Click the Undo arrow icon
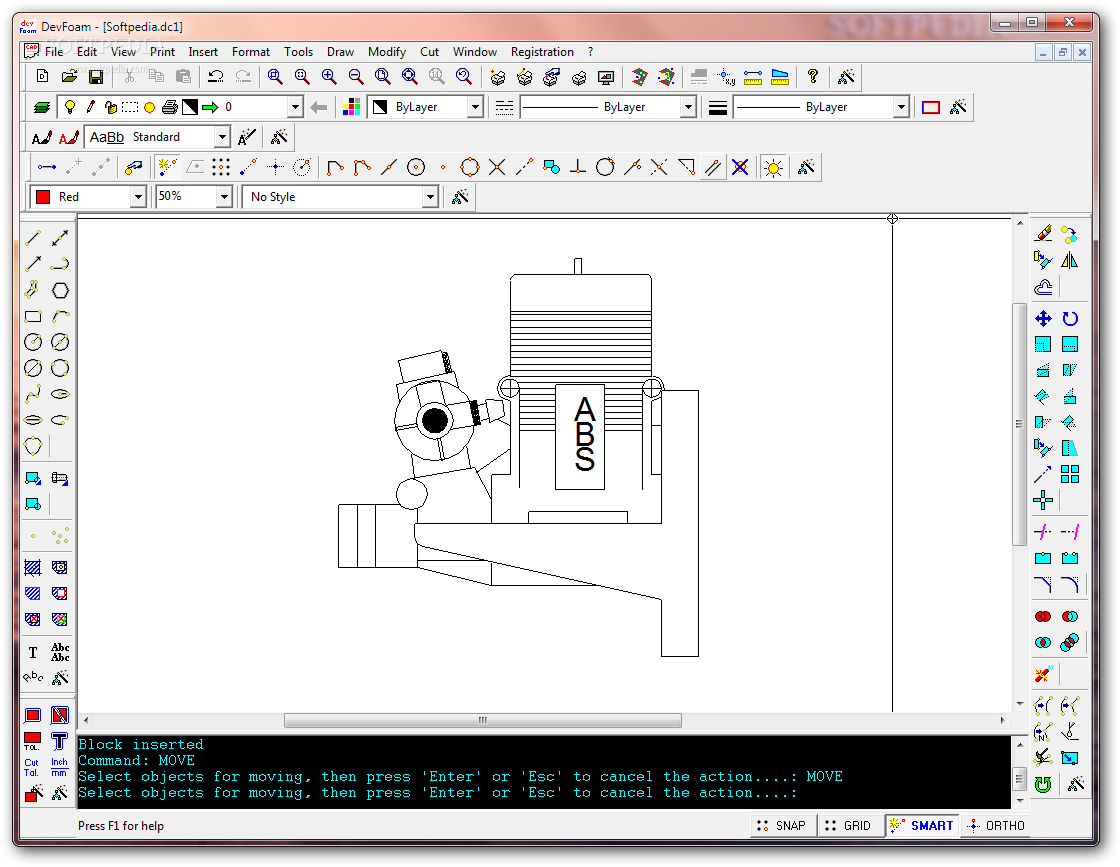1120x867 pixels. (216, 76)
